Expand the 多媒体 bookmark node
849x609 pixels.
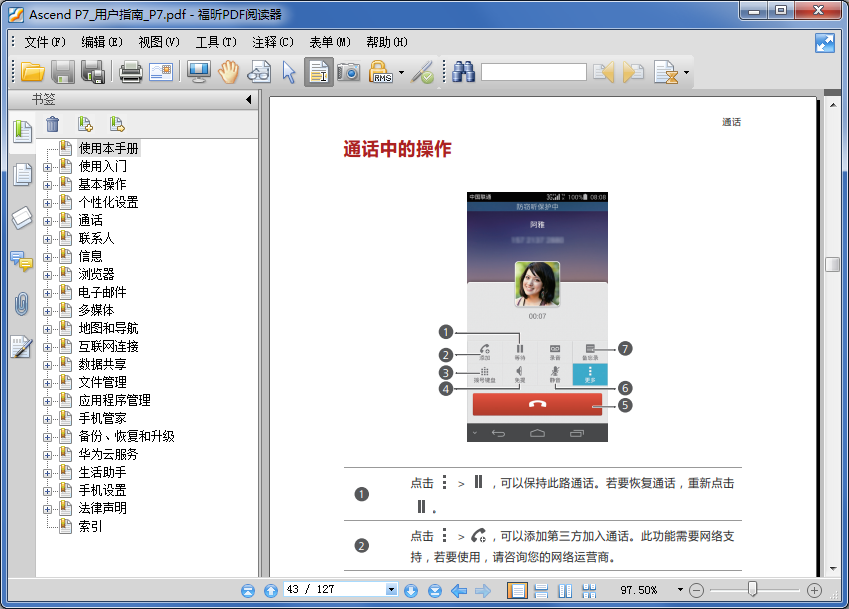click(48, 311)
